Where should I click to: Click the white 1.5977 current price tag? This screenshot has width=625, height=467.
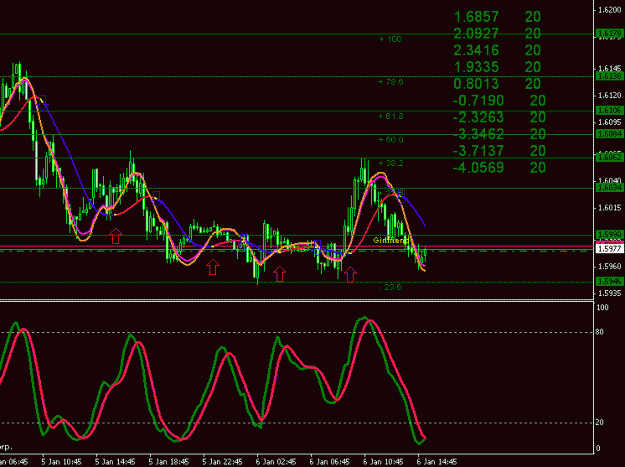(609, 249)
